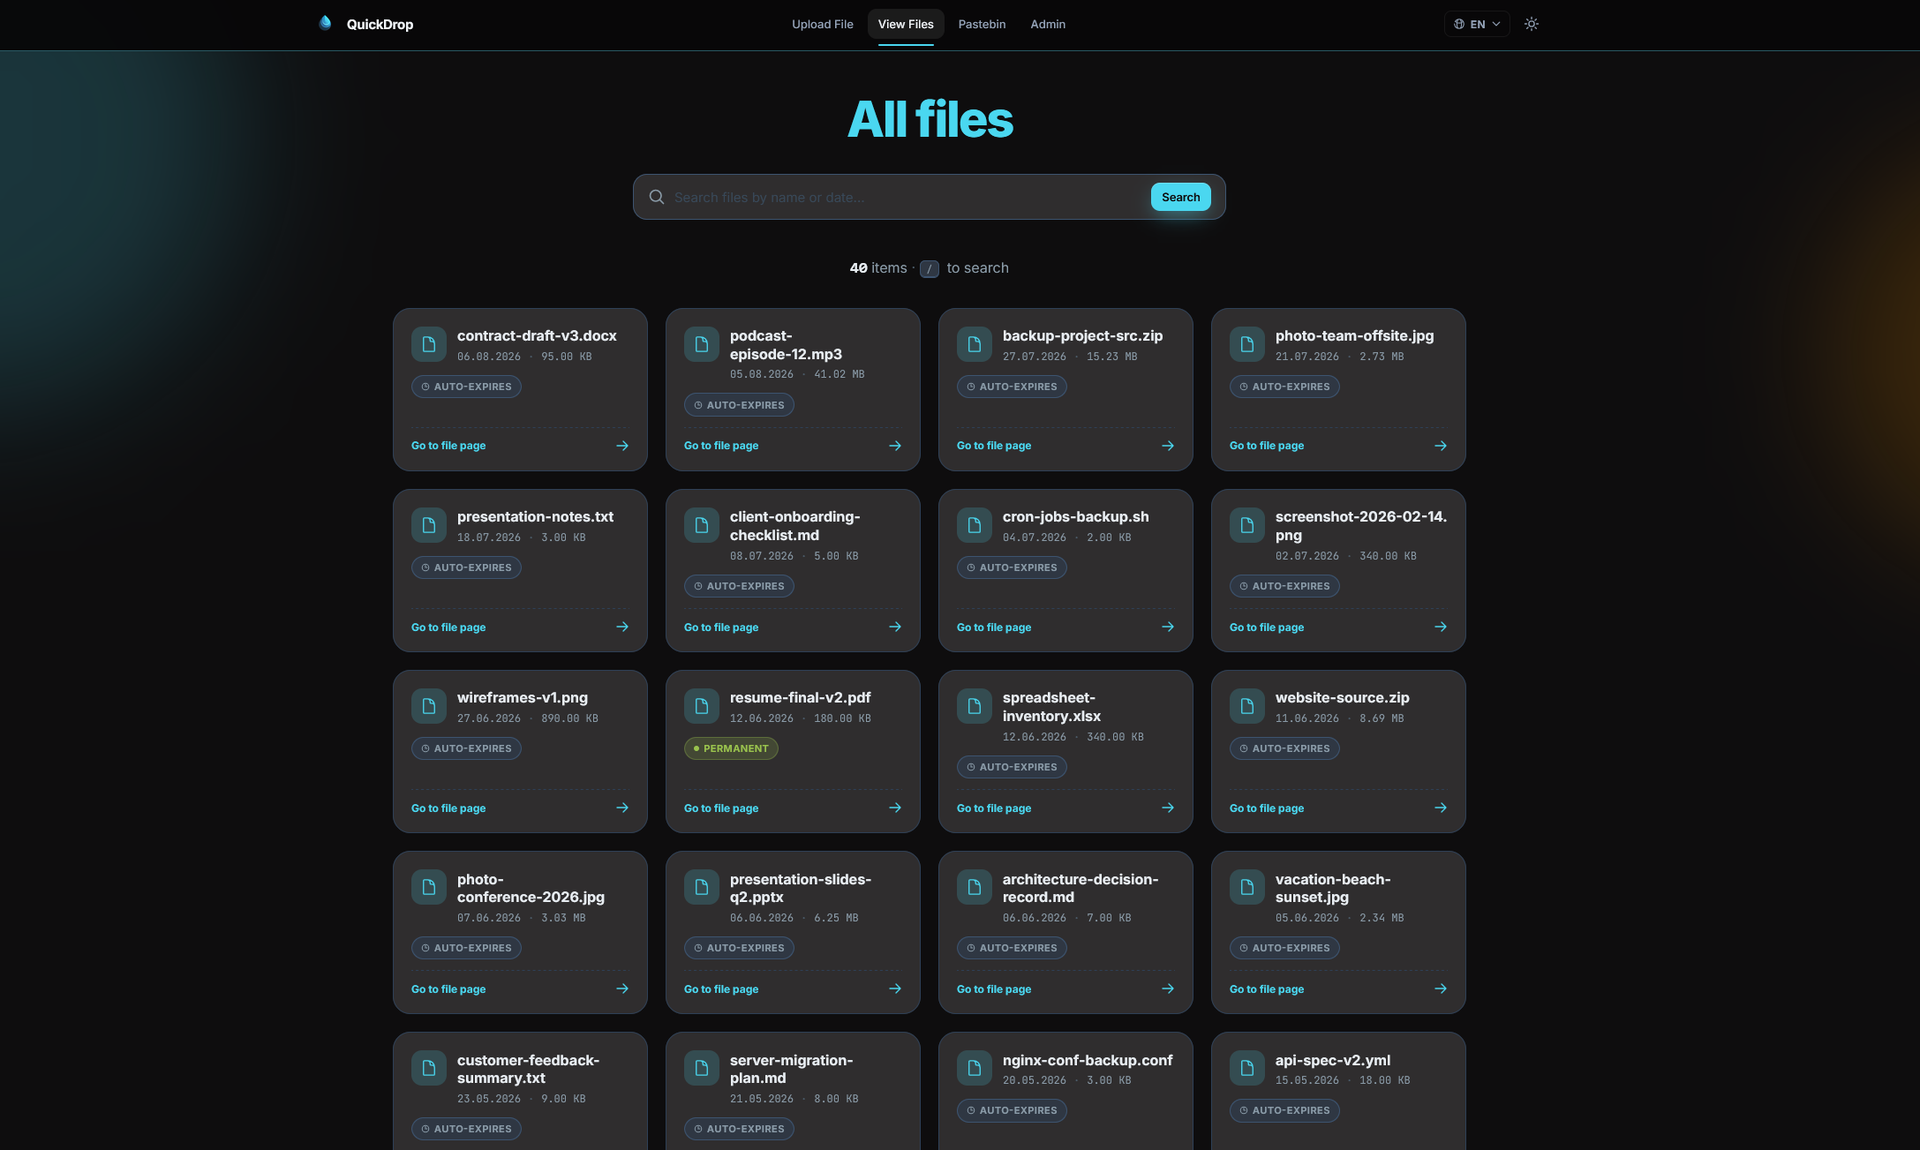This screenshot has width=1920, height=1150.
Task: Click the file icon for wireframes-v1.png
Action: (429, 706)
